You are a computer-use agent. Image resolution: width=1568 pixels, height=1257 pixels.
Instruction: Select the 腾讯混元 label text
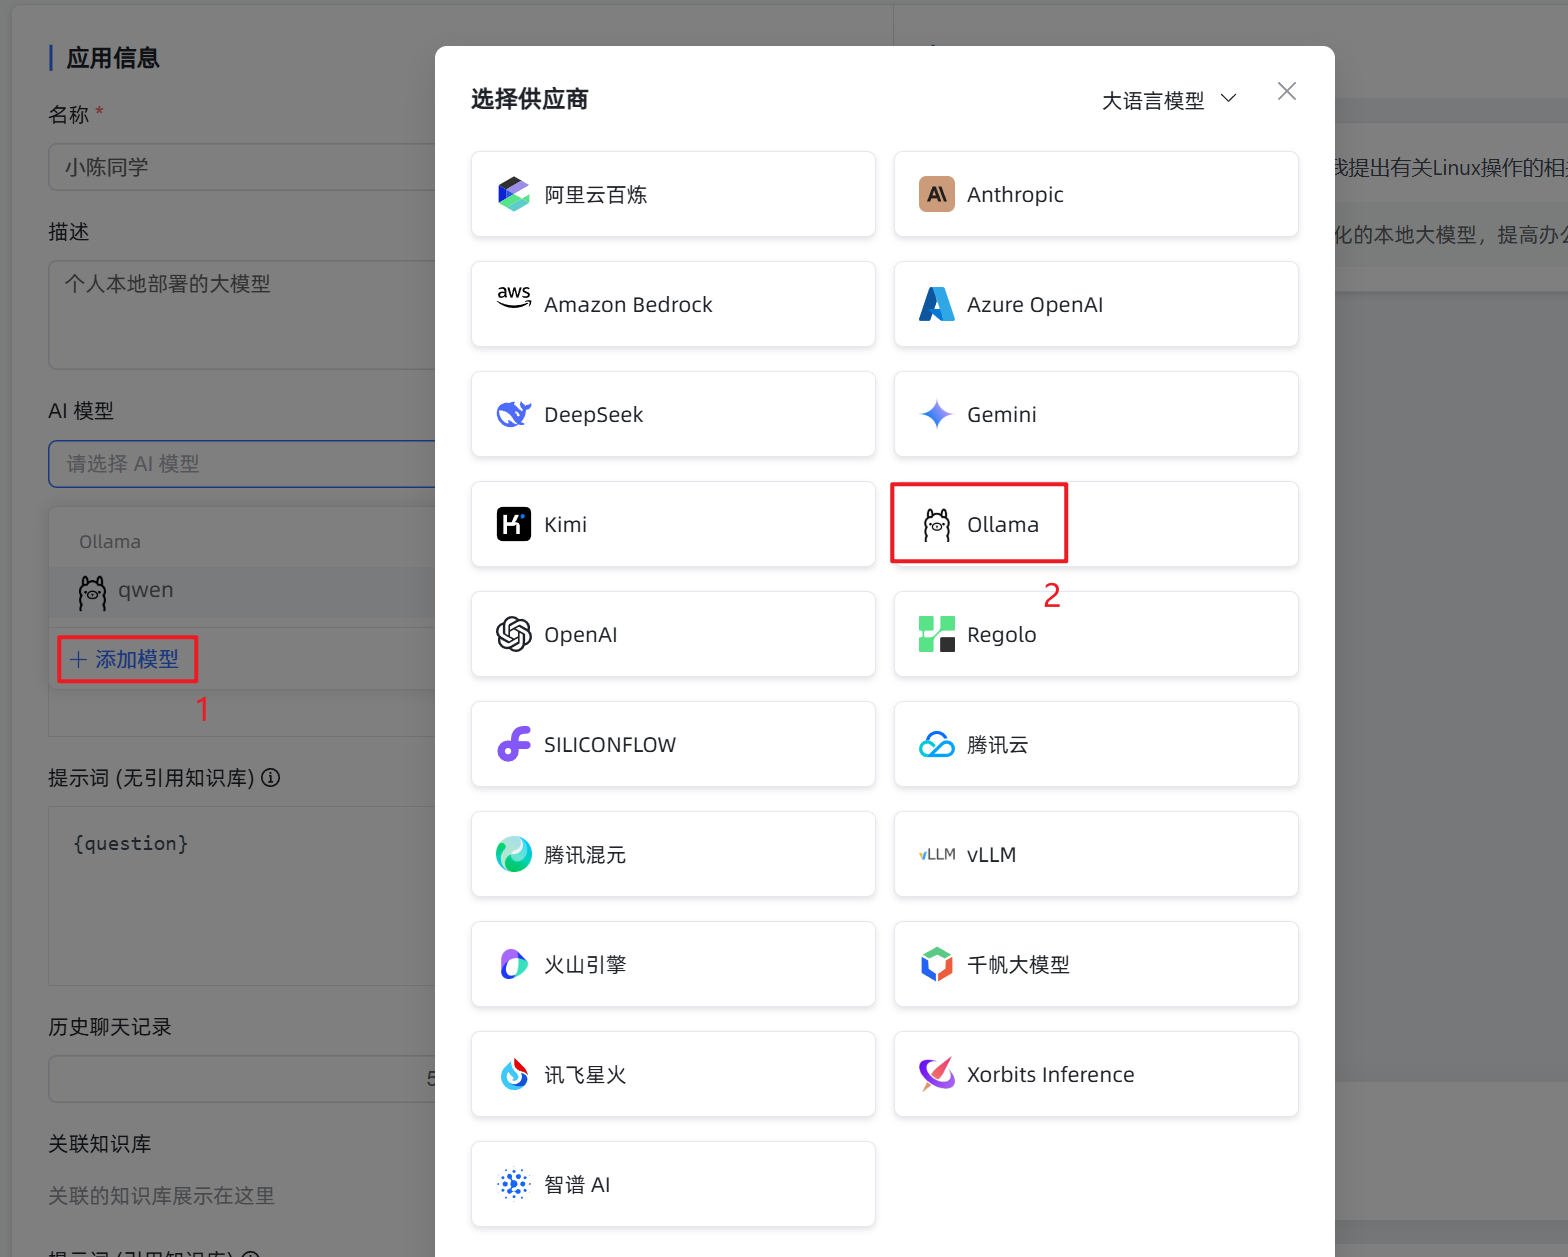click(585, 854)
